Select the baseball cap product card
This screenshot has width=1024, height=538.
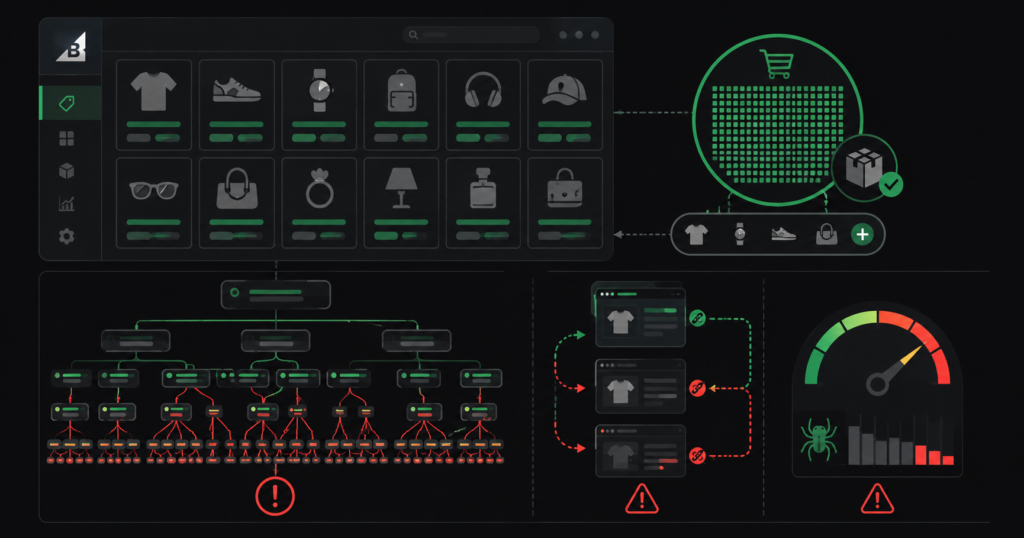tap(565, 104)
